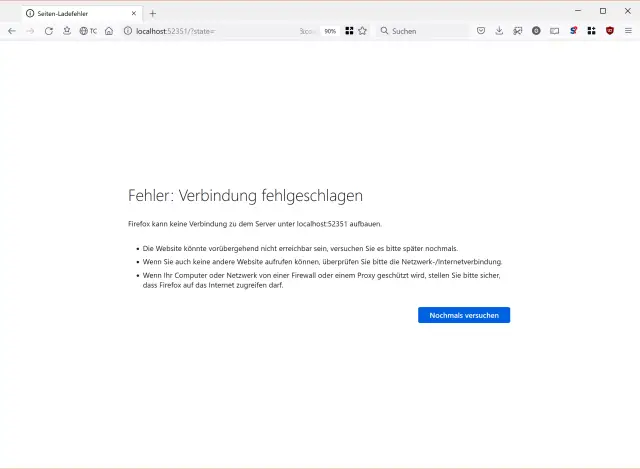Open a new tab with plus button
This screenshot has width=640, height=469.
153,13
